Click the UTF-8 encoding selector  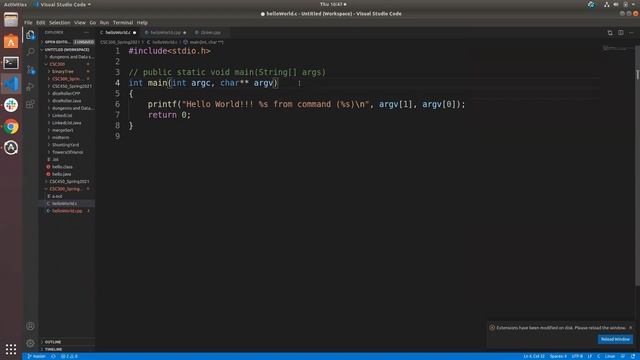pos(577,356)
